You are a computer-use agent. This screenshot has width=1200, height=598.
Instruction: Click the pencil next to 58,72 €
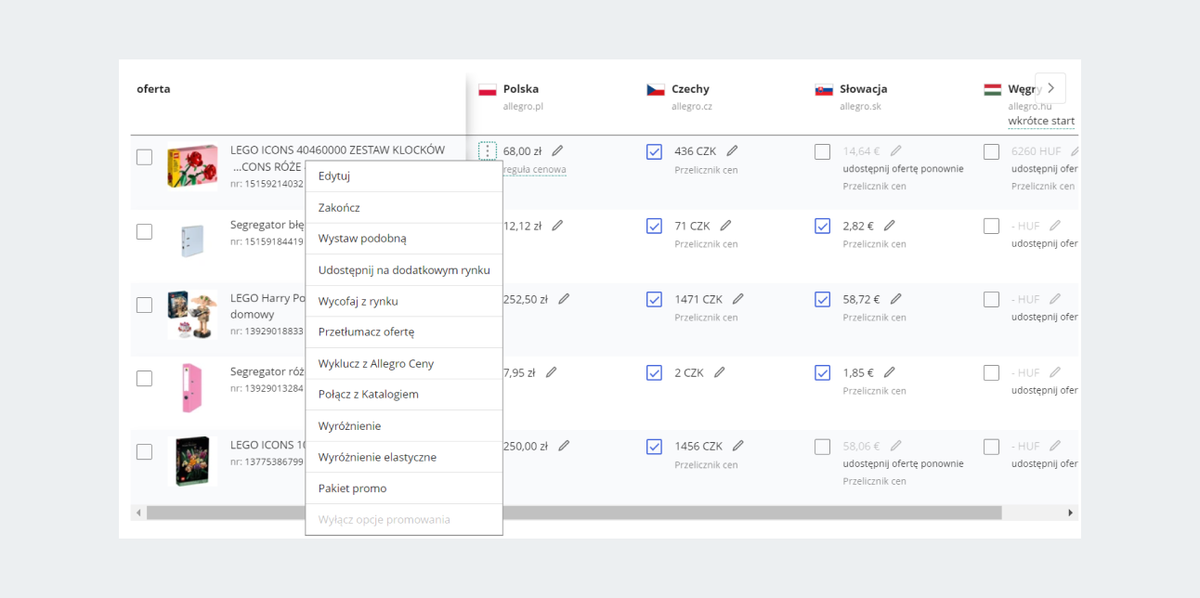point(896,298)
